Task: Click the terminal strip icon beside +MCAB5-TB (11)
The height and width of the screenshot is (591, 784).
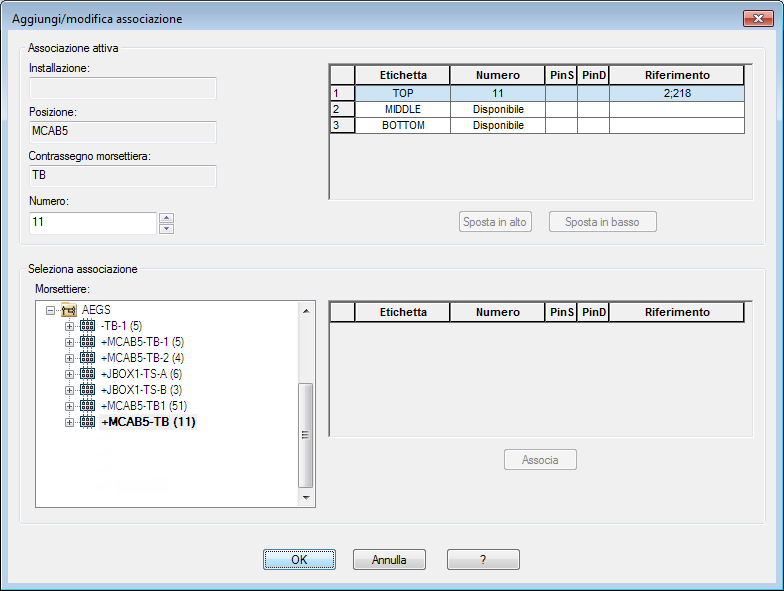Action: [x=88, y=422]
